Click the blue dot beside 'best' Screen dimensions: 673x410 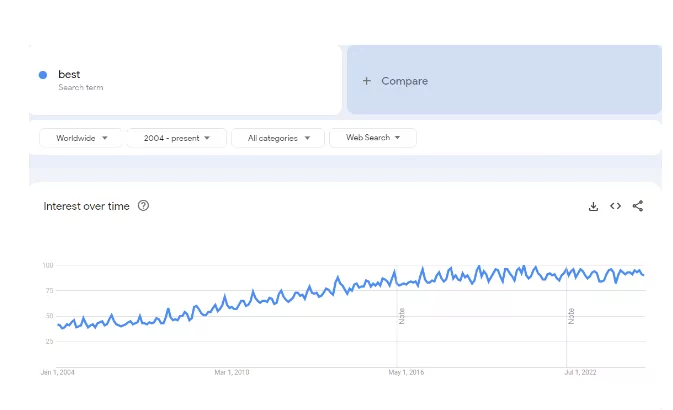click(43, 75)
